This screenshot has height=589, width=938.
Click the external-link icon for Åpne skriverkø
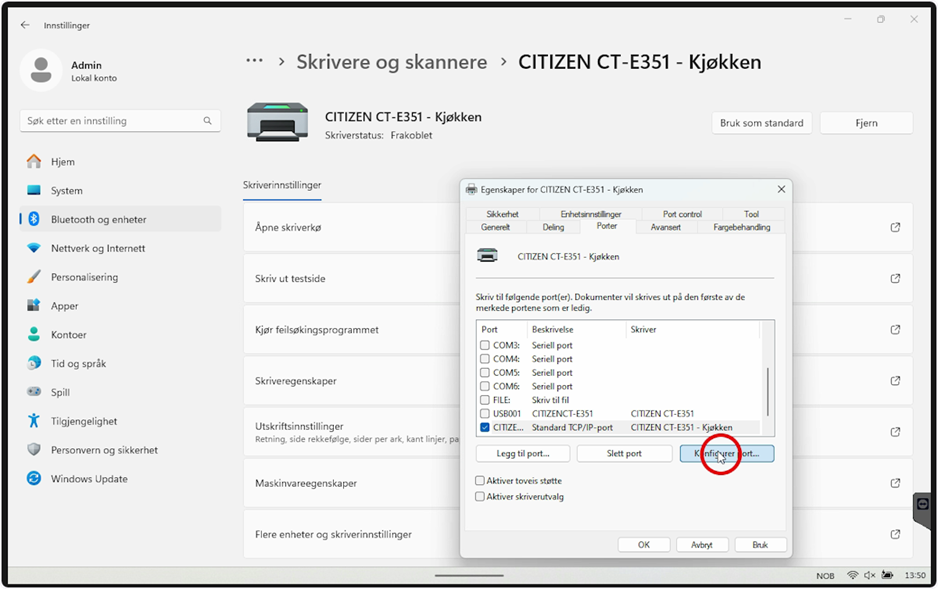(895, 227)
